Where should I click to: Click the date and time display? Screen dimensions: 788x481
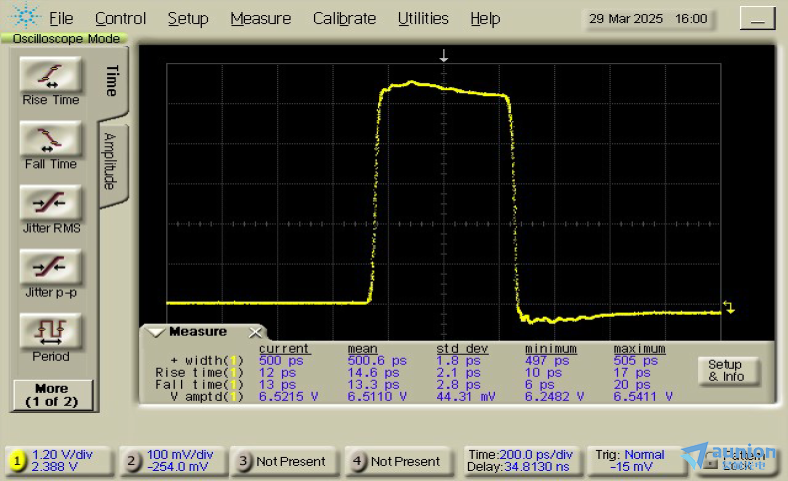tap(648, 18)
